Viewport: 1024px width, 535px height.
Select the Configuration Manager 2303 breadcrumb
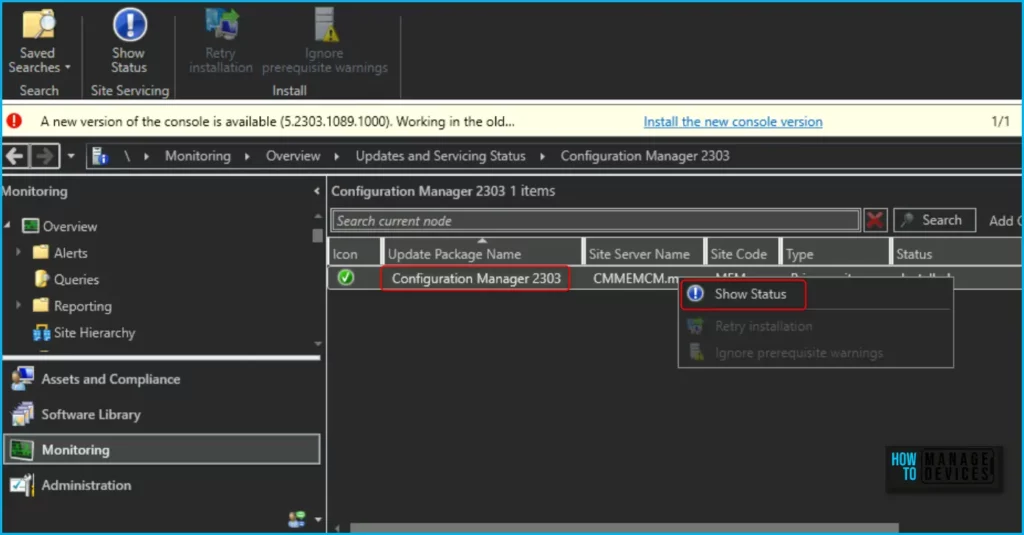click(645, 156)
